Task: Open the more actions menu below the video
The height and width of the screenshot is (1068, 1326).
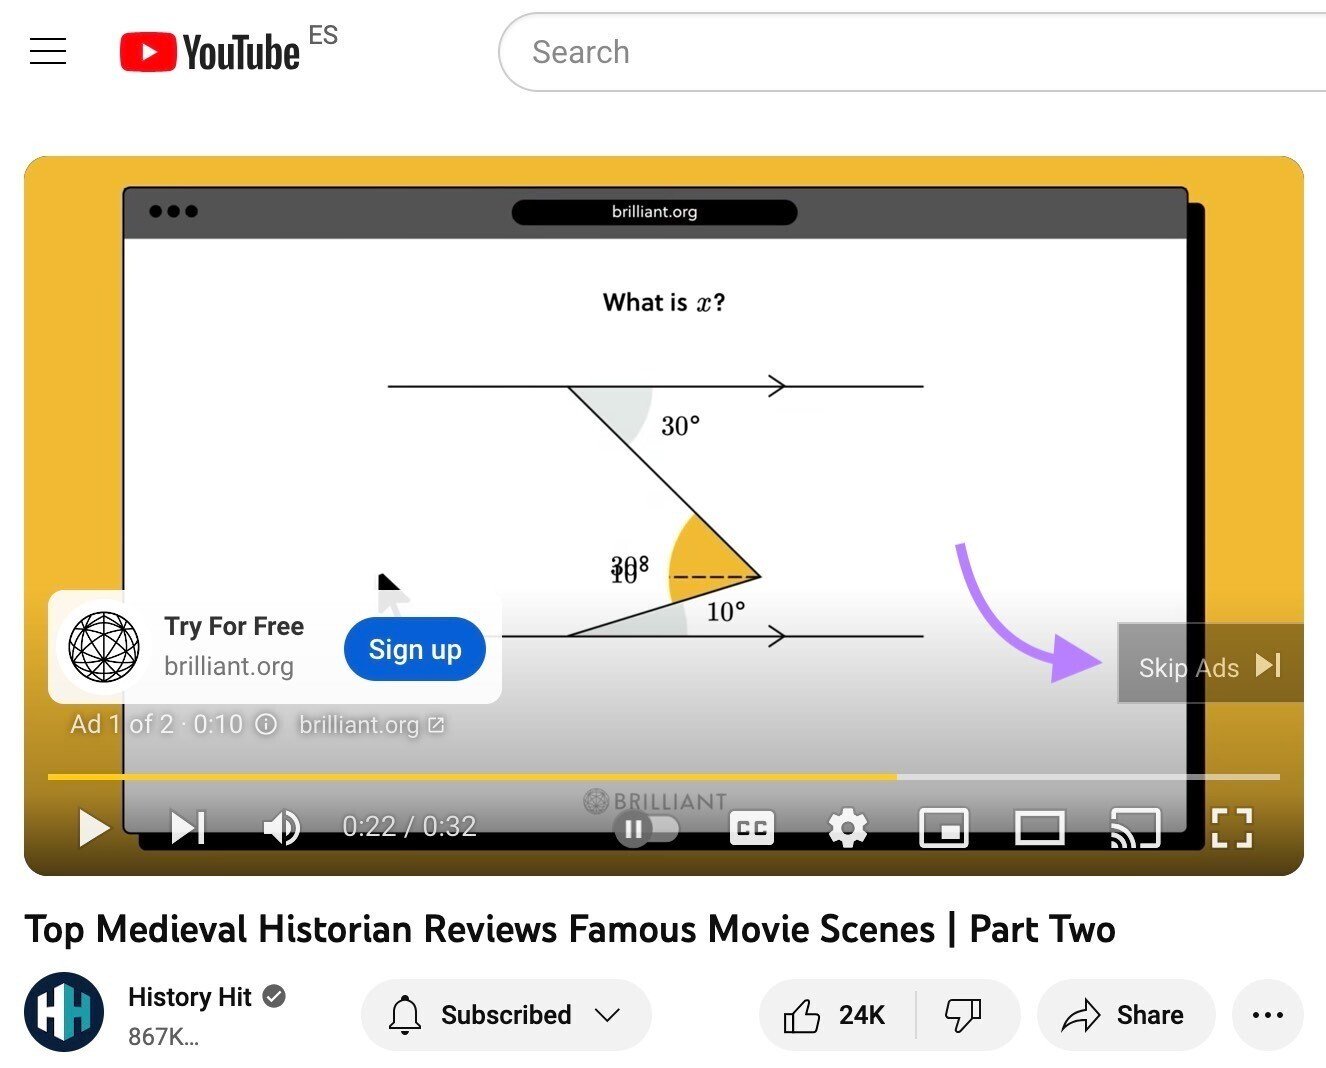Action: 1267,1014
